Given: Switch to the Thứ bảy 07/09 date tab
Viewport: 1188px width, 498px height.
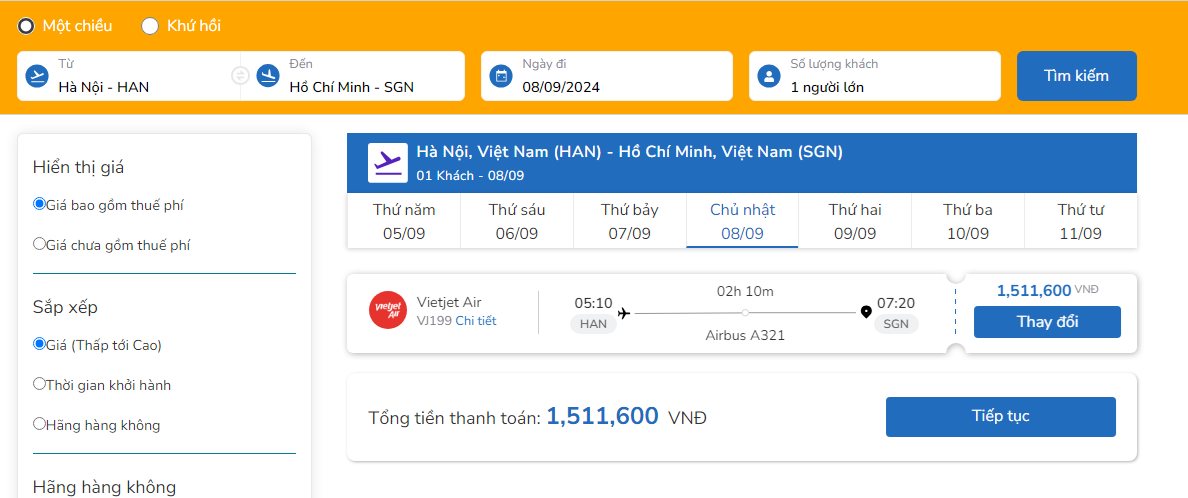Looking at the screenshot, I should (629, 222).
